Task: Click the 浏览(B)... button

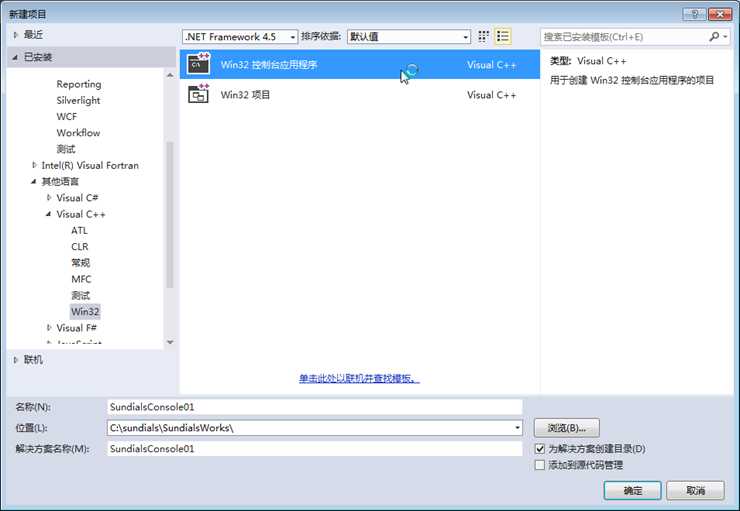Action: point(567,428)
